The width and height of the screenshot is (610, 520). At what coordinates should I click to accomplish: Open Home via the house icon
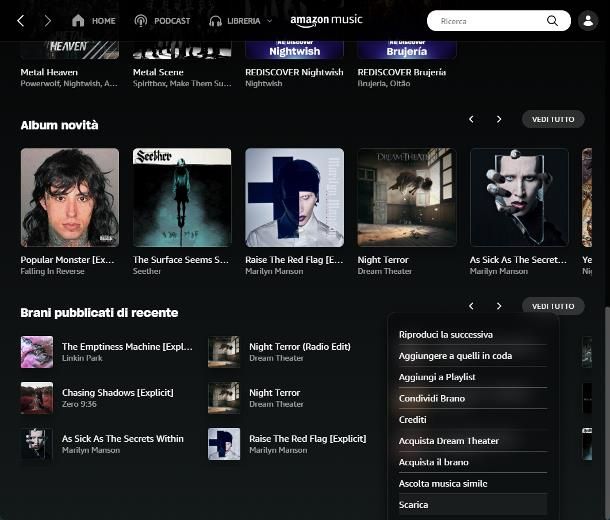point(78,21)
